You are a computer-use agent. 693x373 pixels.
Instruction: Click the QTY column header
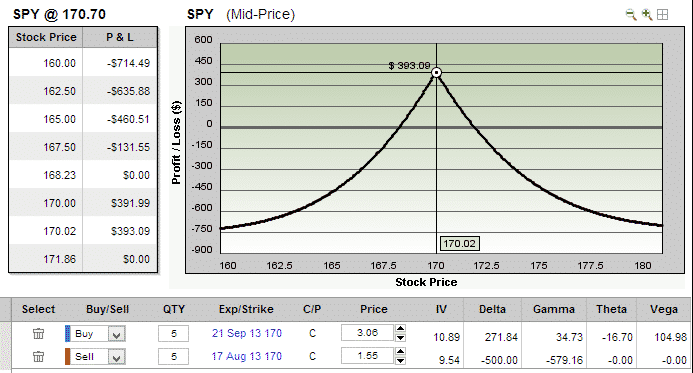point(174,309)
